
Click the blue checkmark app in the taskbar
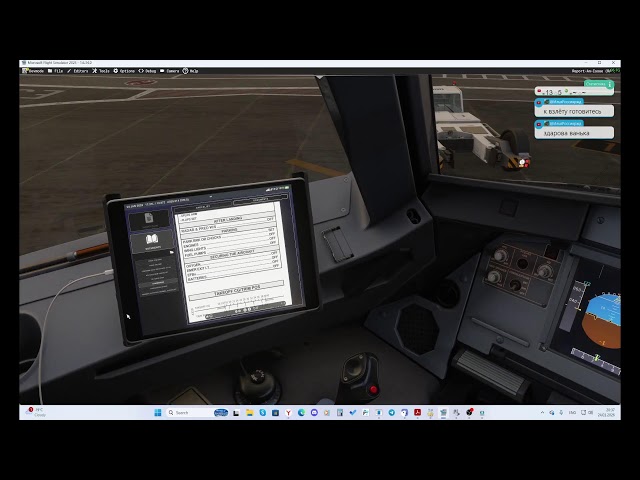pyautogui.click(x=353, y=413)
